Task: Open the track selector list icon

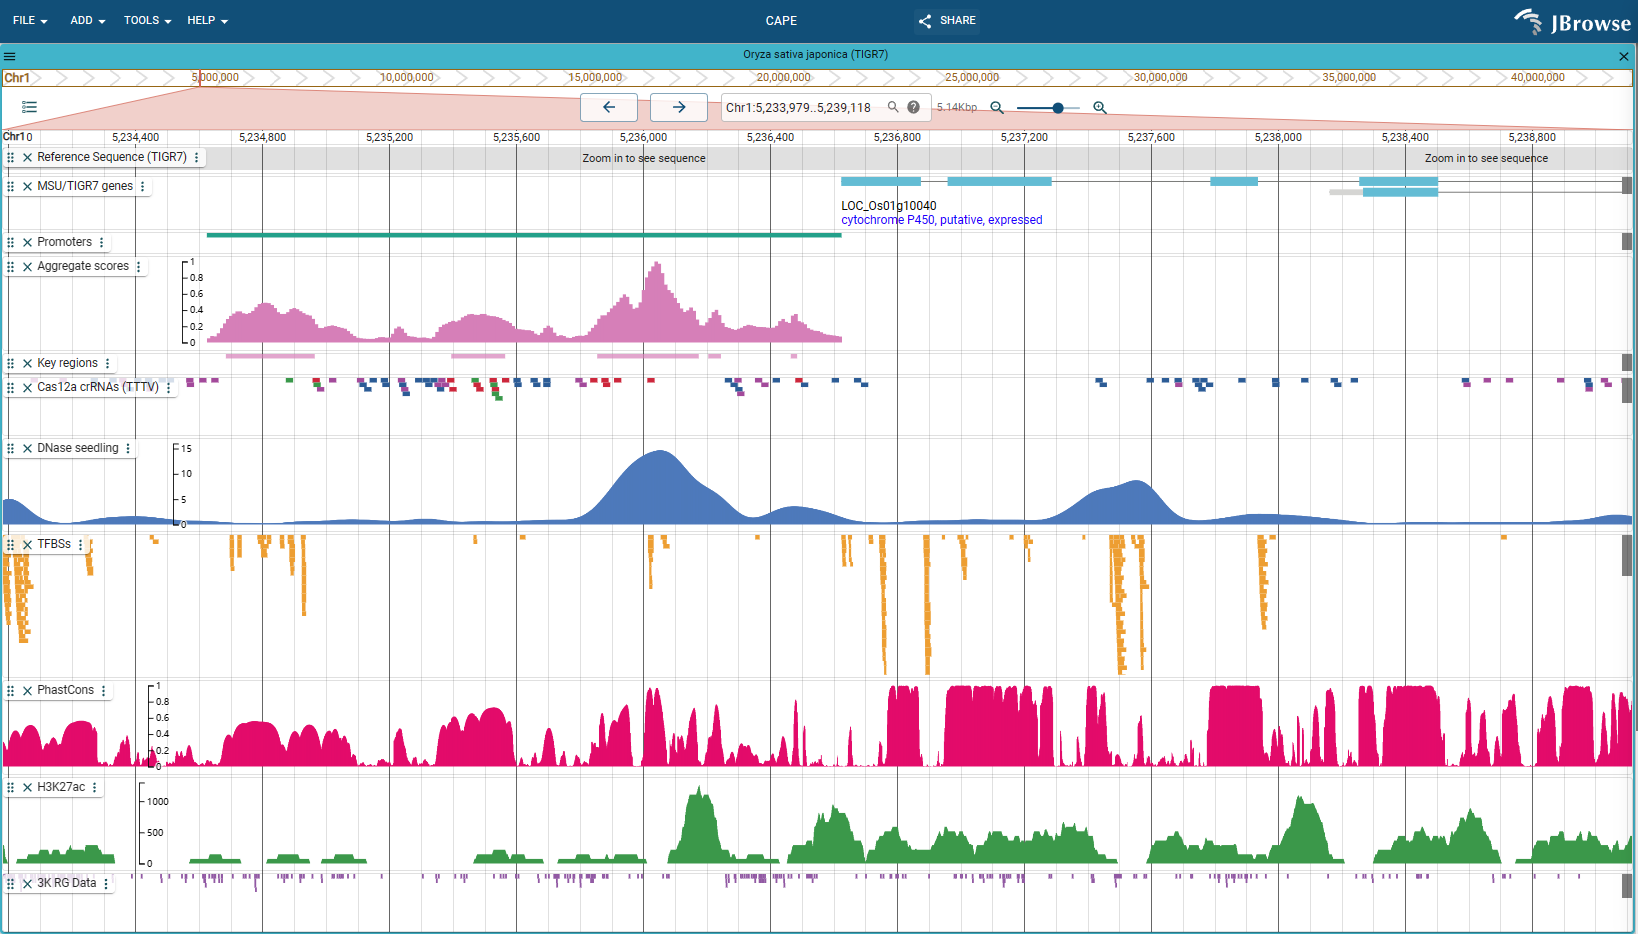Action: tap(29, 107)
